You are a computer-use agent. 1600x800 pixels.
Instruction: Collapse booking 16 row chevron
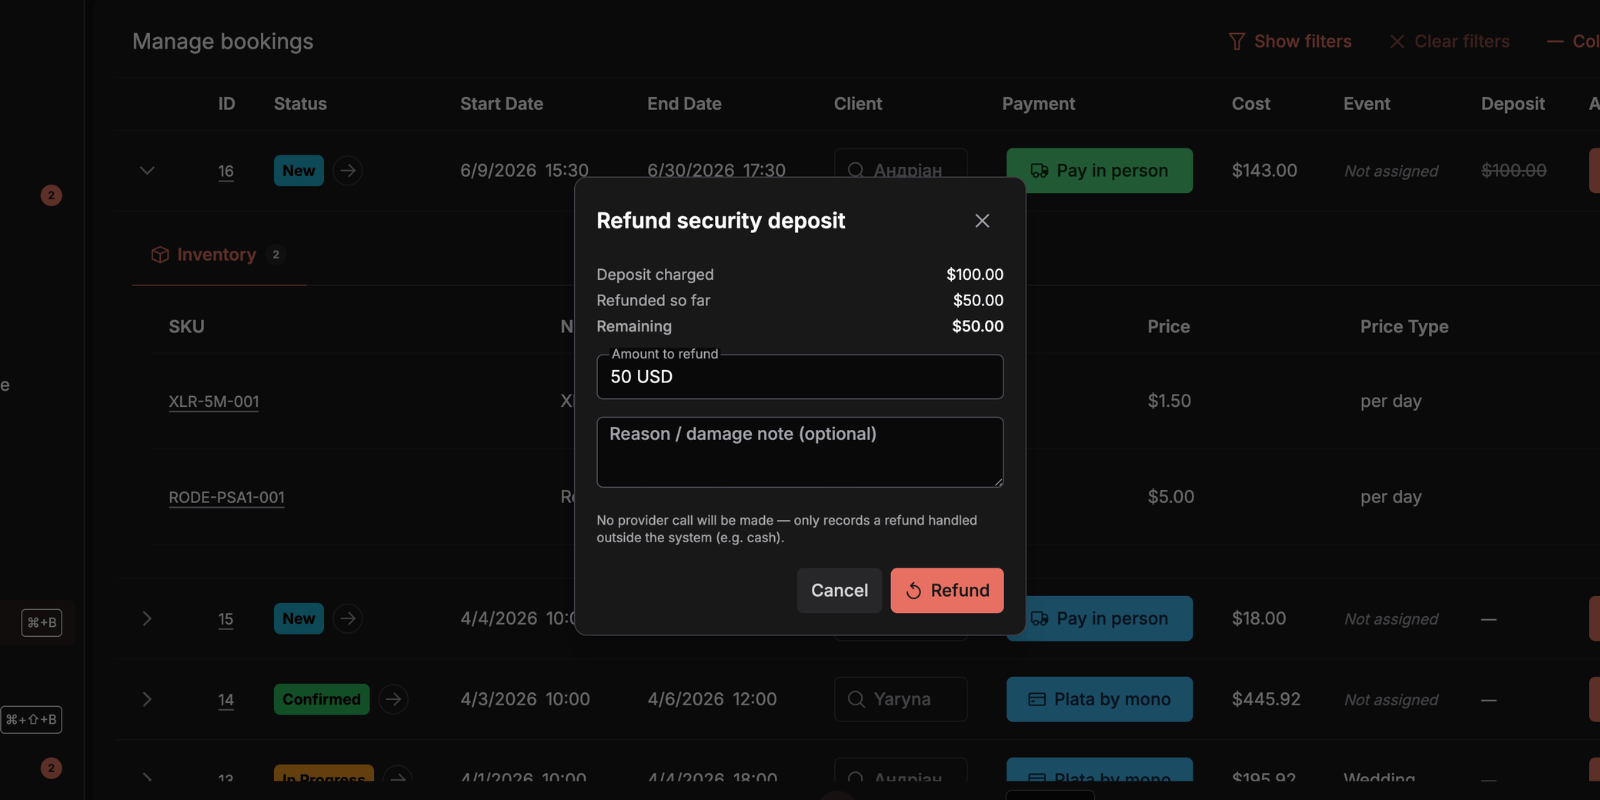tap(147, 171)
